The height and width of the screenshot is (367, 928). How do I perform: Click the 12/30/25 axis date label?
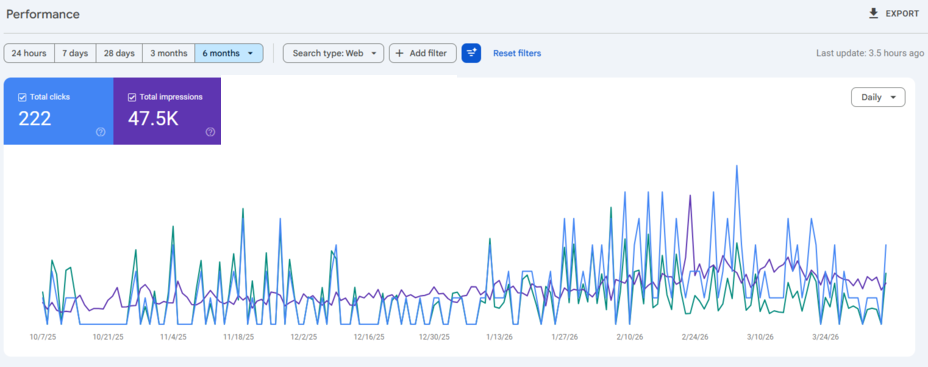[434, 337]
